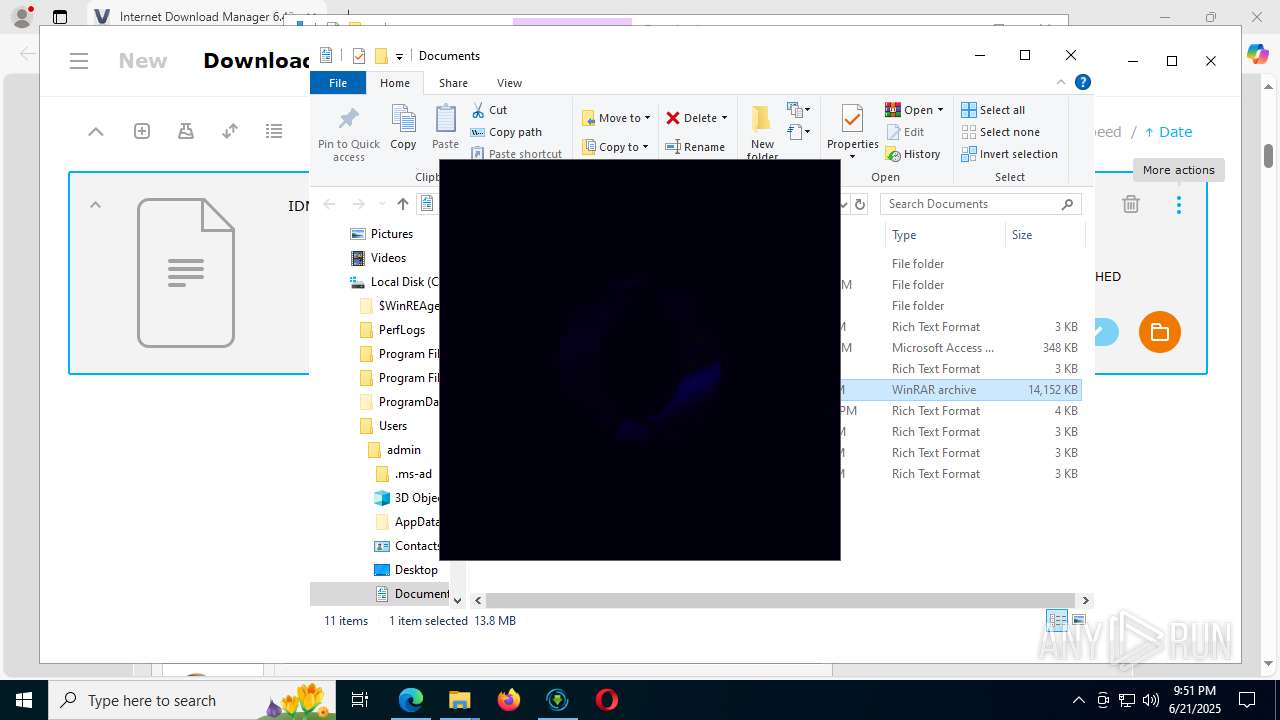Open the hamburger menu in download manager

[79, 61]
